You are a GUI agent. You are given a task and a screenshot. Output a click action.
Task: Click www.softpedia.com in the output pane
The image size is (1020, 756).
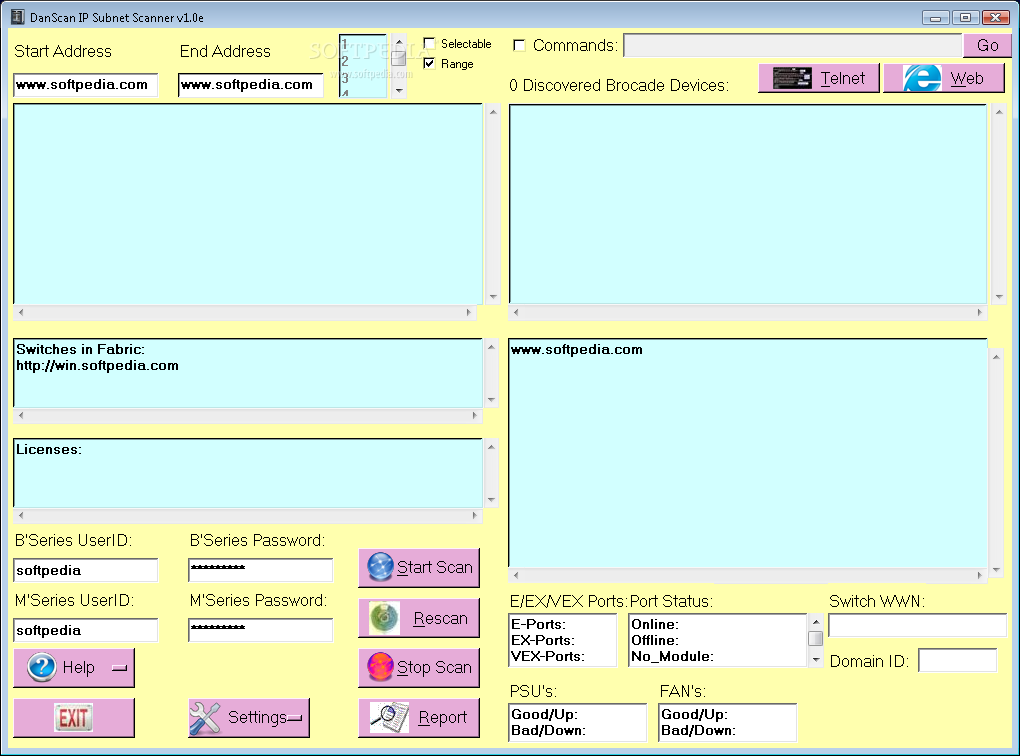coord(577,349)
